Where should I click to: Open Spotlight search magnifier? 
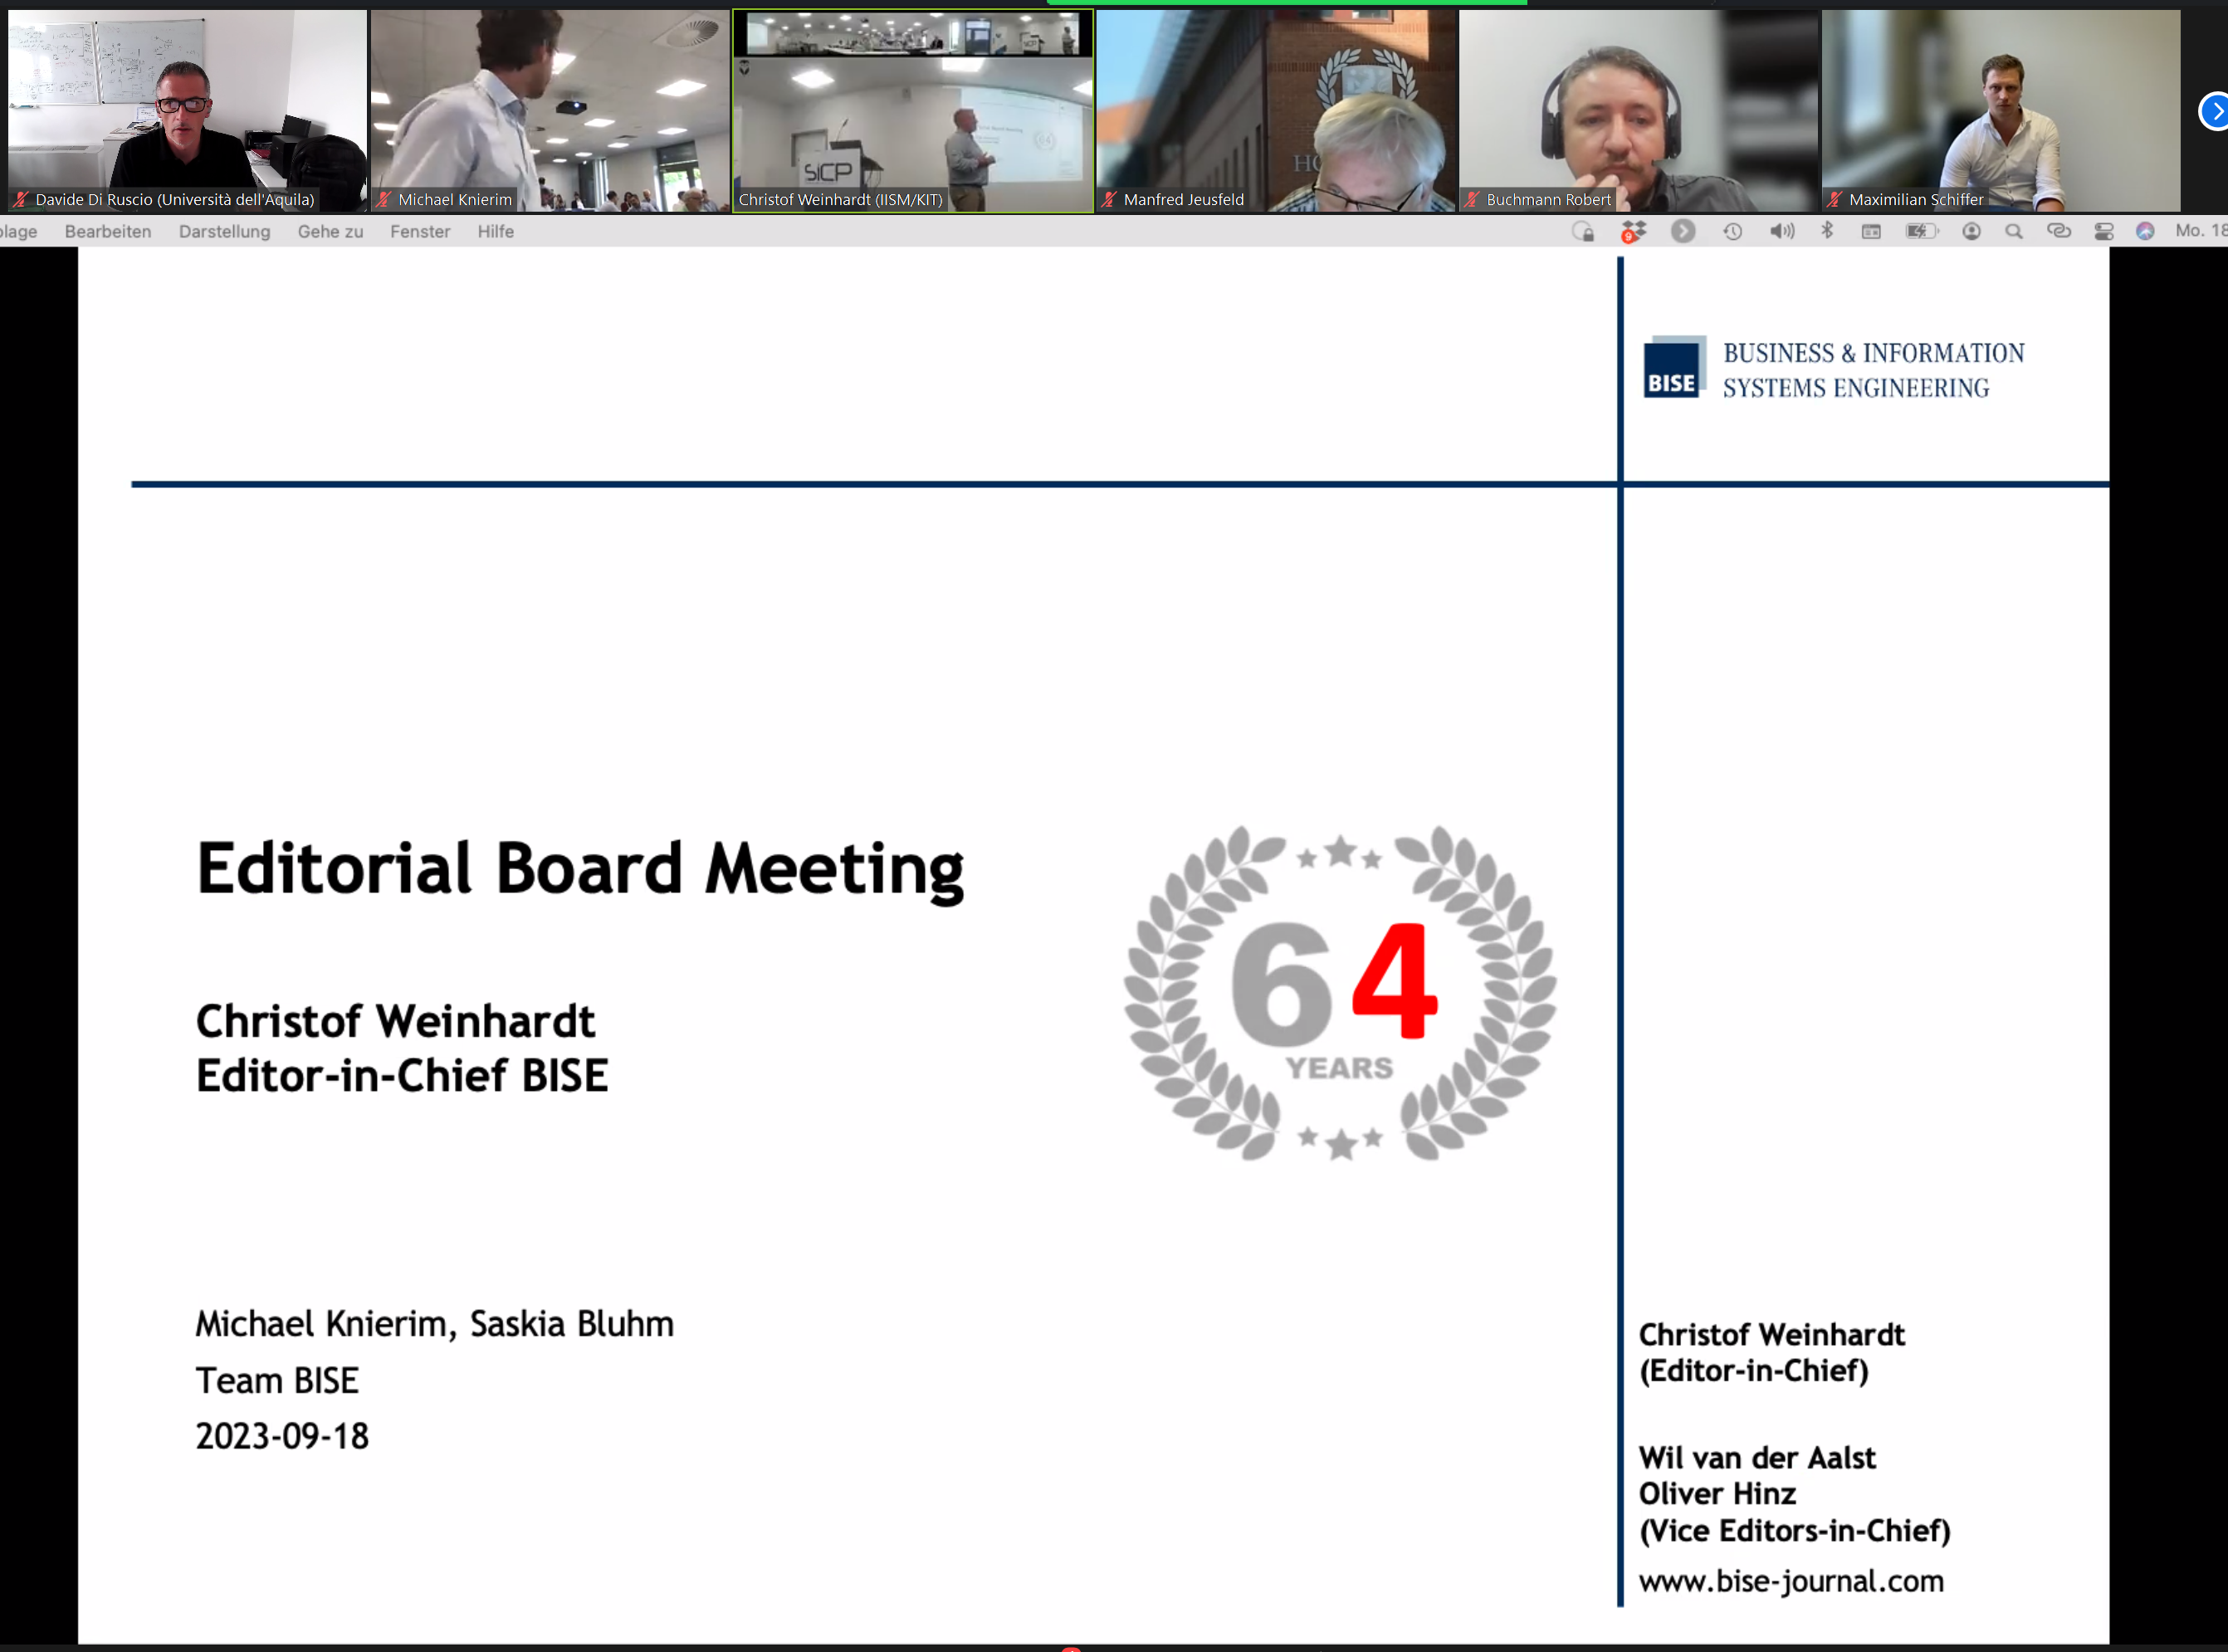pyautogui.click(x=2014, y=231)
